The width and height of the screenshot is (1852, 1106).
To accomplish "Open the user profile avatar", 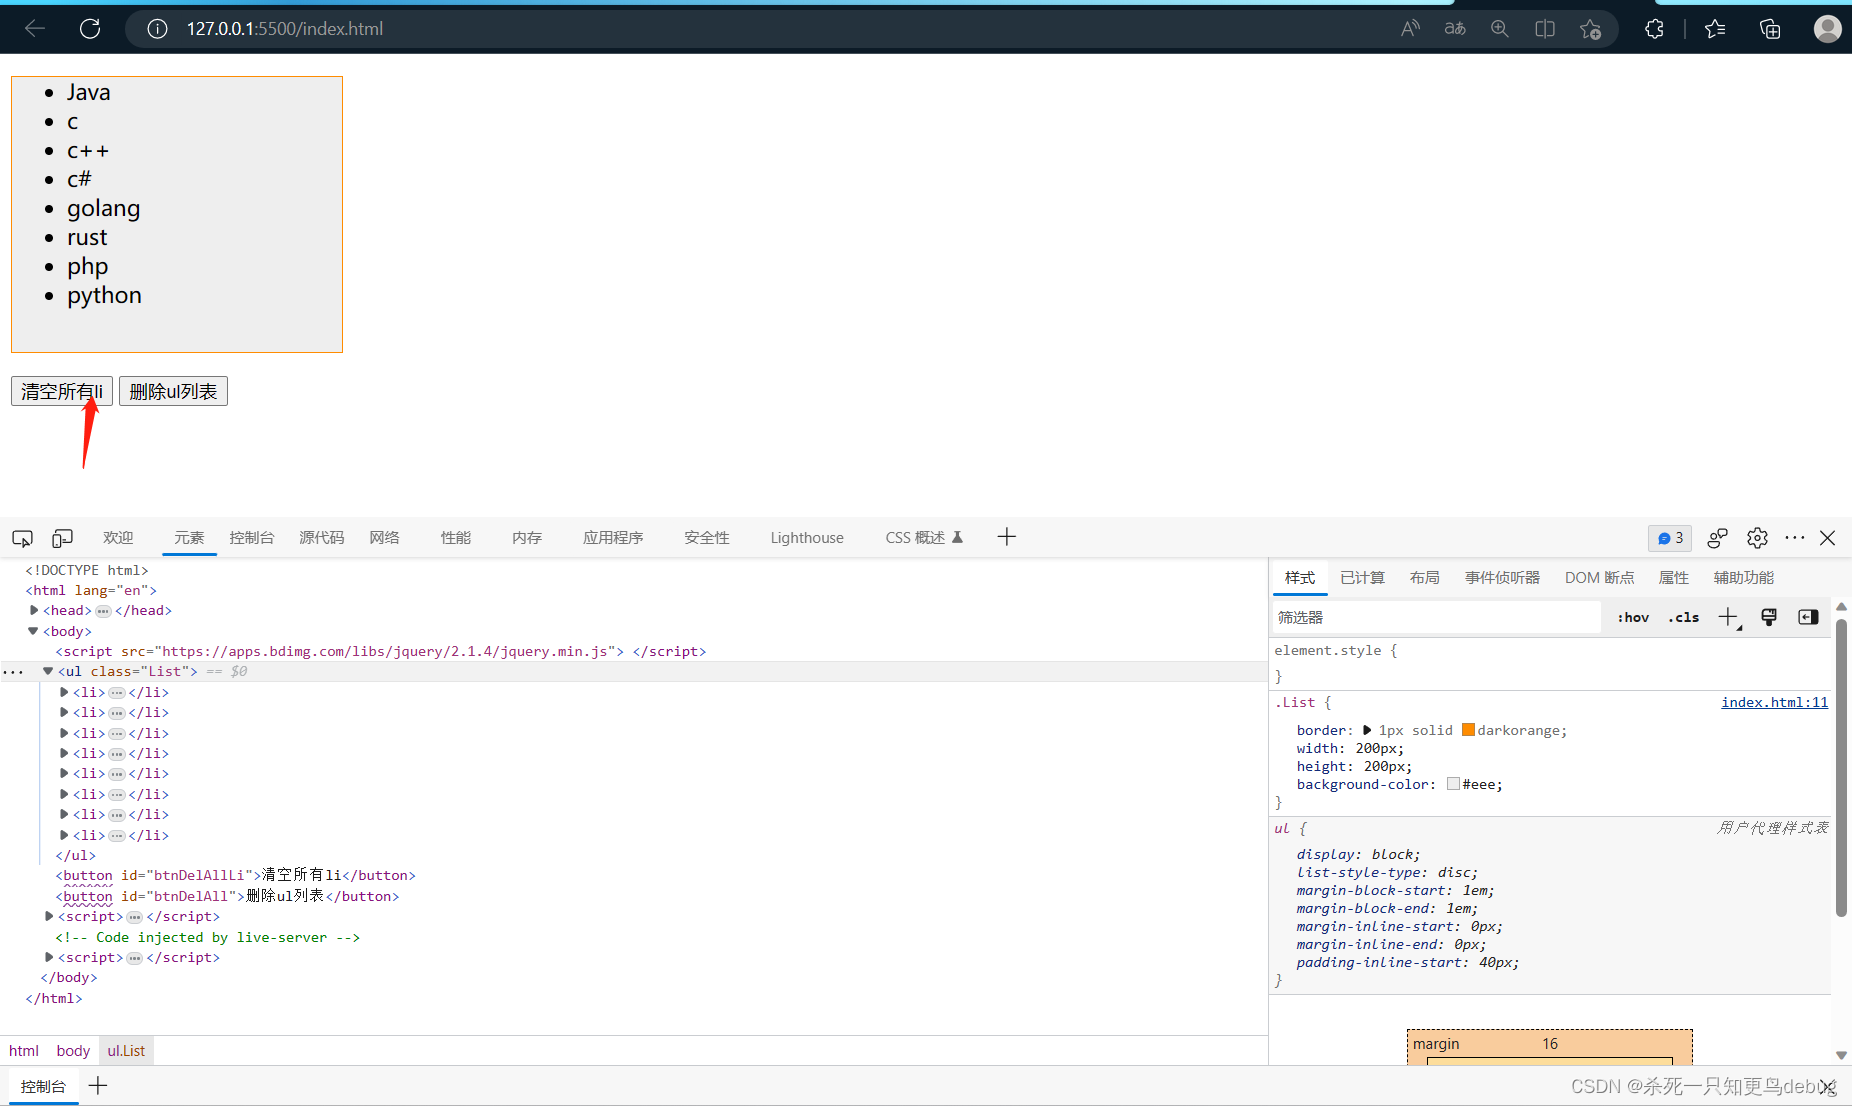I will coord(1827,29).
